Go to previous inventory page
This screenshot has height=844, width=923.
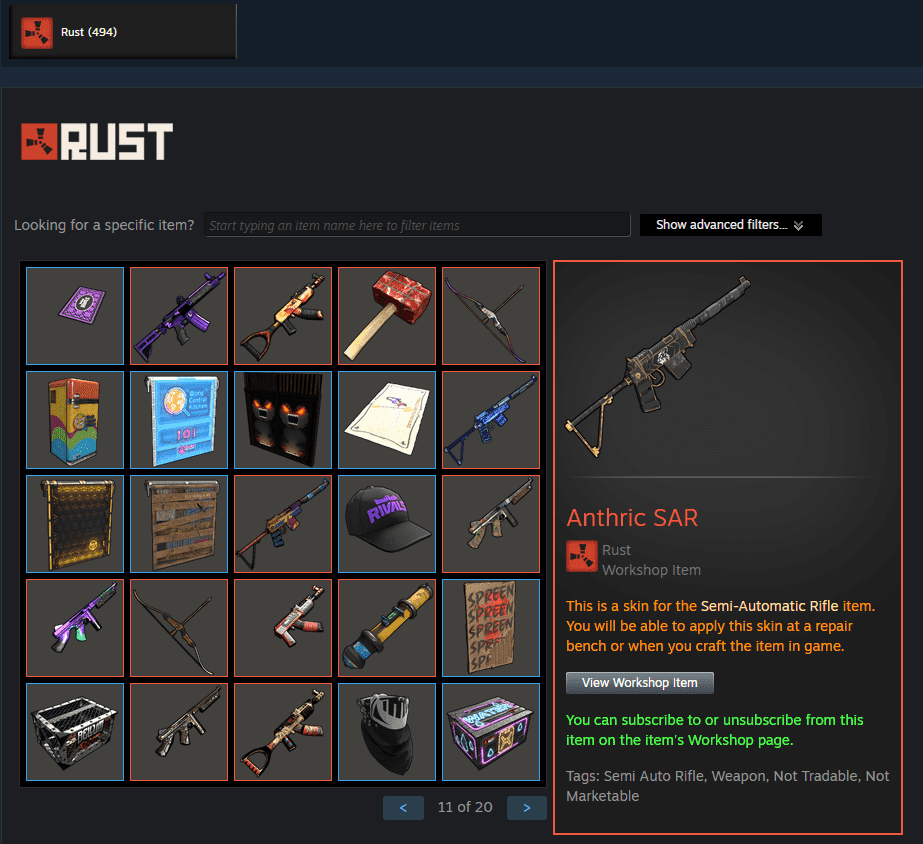[403, 808]
